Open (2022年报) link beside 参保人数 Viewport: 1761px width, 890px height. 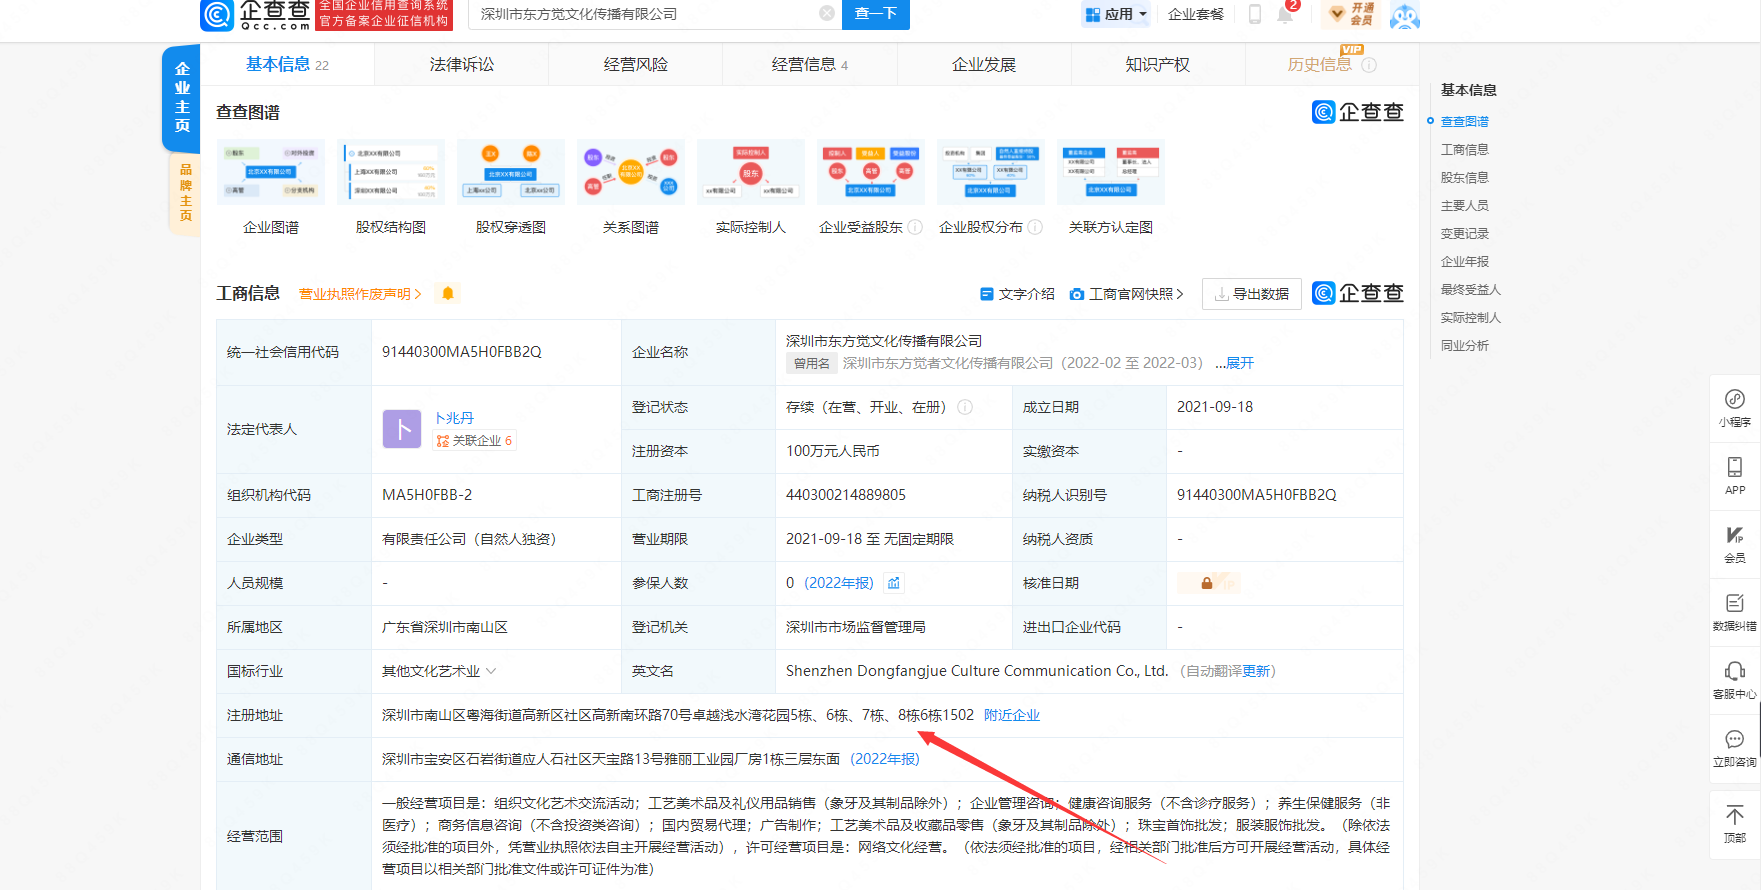click(839, 583)
